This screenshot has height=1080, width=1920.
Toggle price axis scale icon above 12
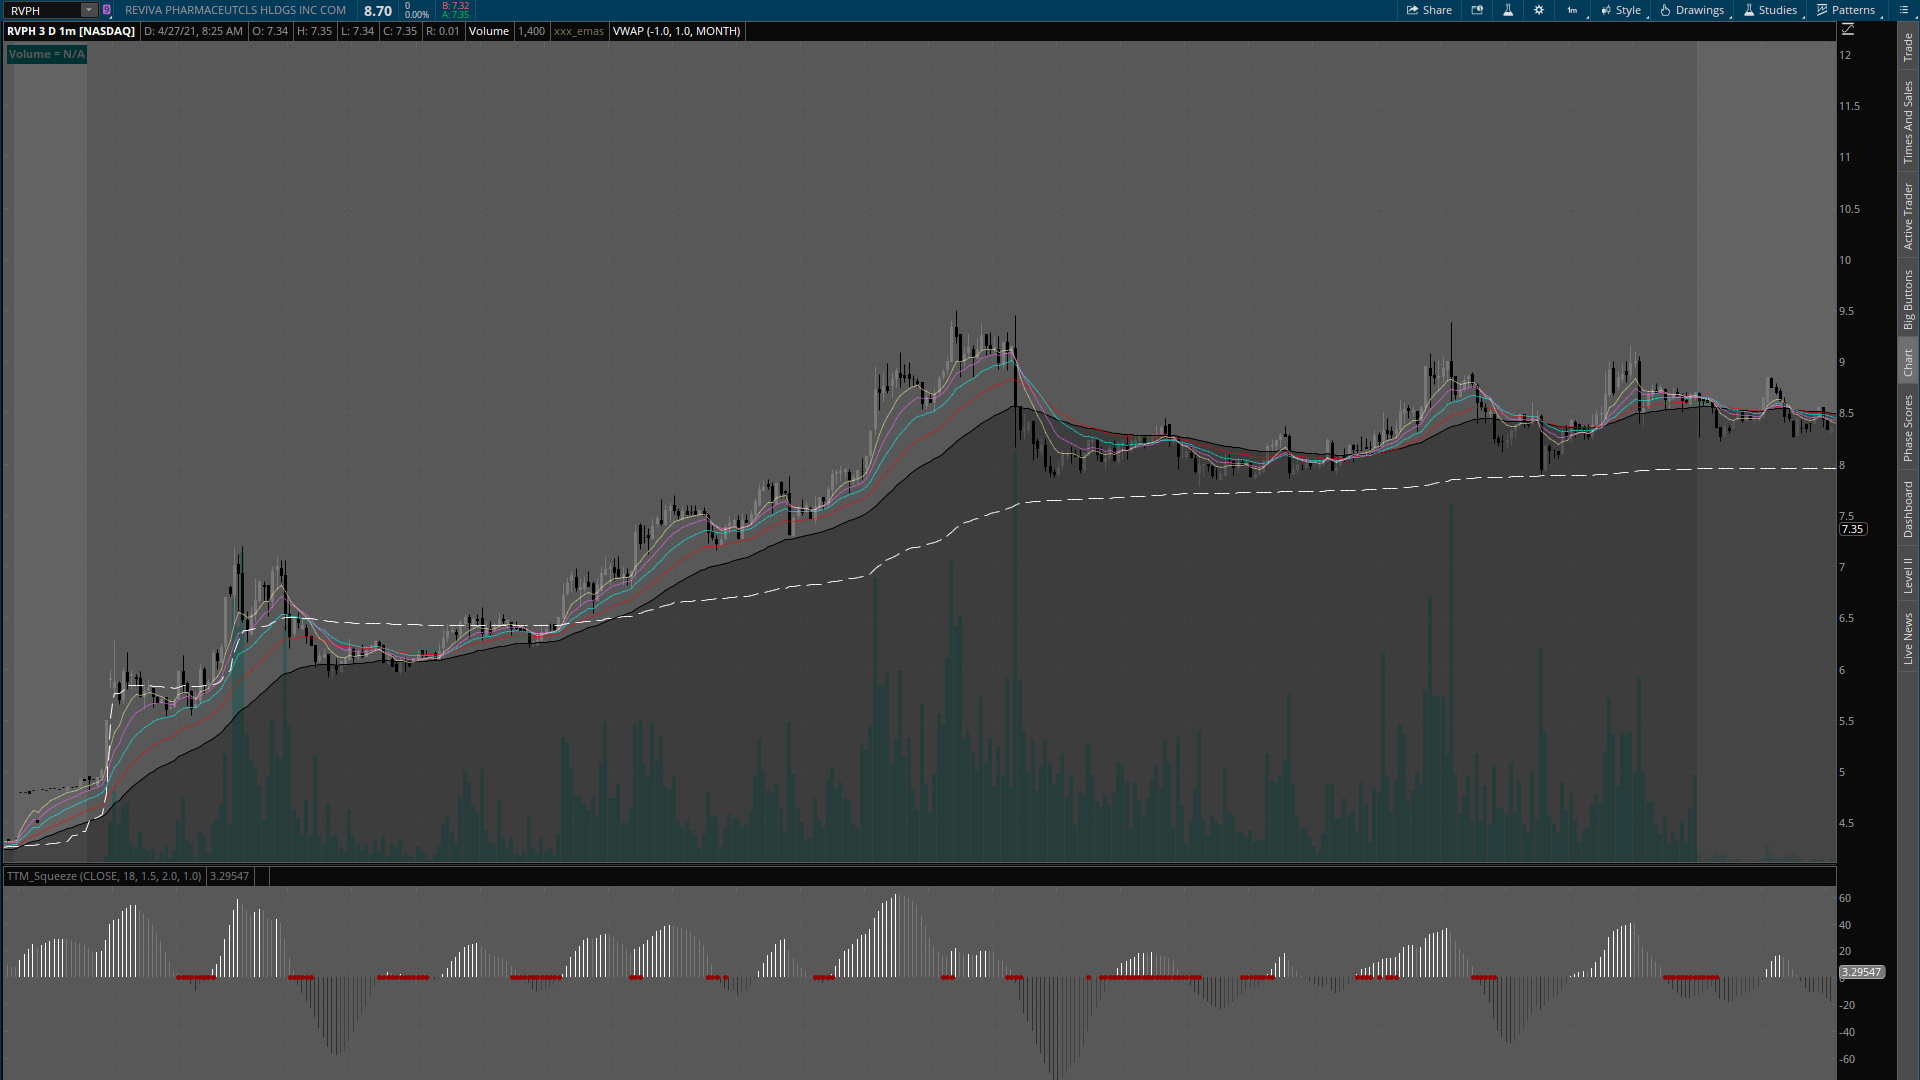pyautogui.click(x=1848, y=30)
